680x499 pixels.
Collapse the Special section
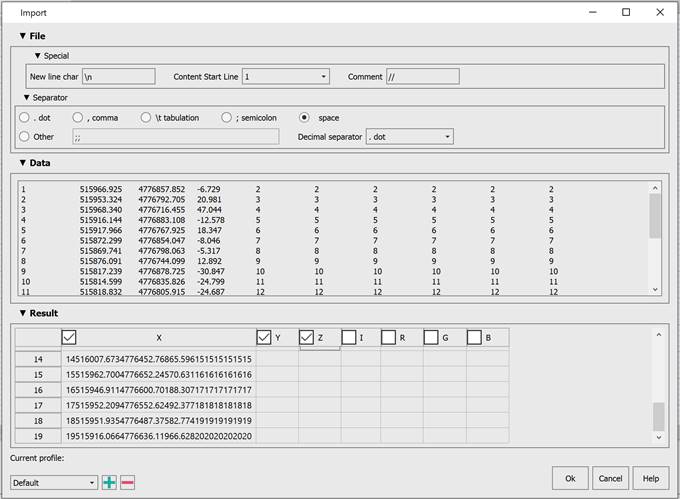(x=38, y=56)
